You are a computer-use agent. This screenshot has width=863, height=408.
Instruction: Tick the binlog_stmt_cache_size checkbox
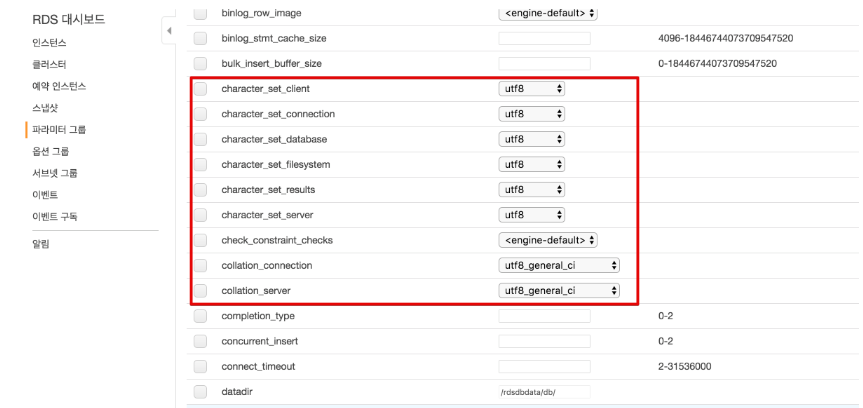click(200, 39)
